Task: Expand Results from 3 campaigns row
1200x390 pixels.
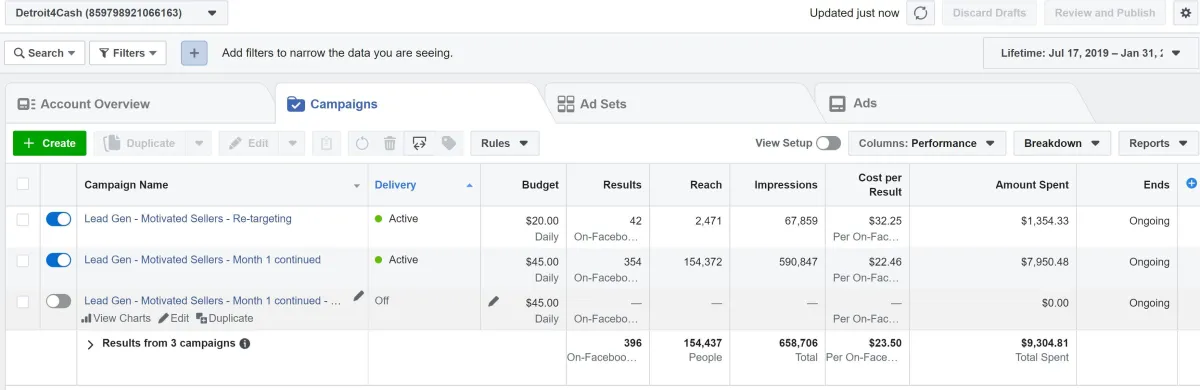Action: [90, 344]
